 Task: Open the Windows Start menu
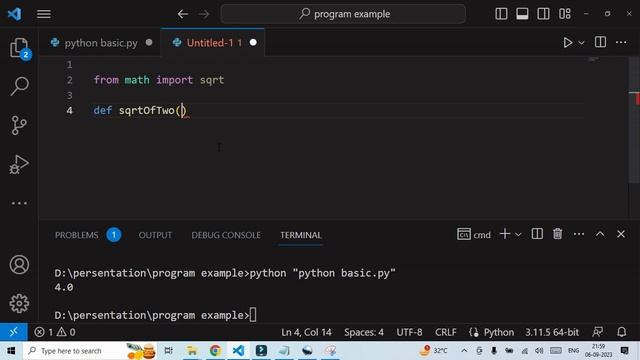[x=11, y=351]
